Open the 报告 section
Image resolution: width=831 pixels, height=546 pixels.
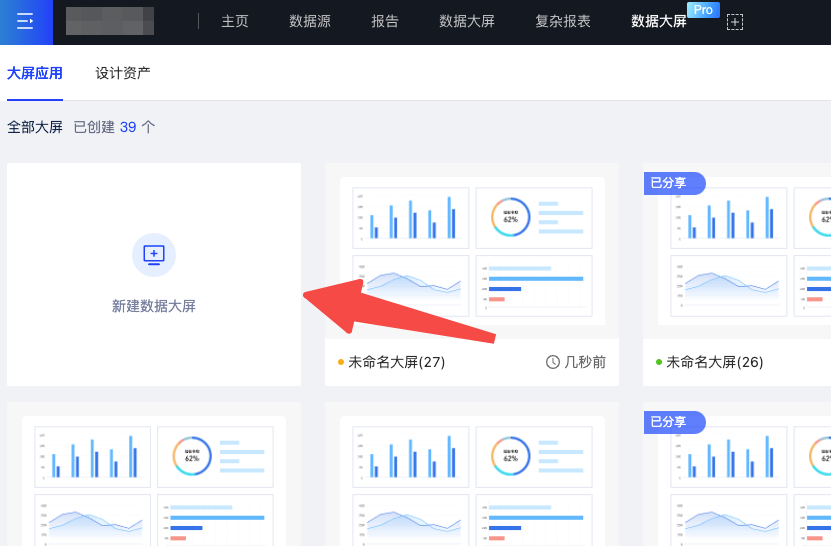[x=385, y=22]
